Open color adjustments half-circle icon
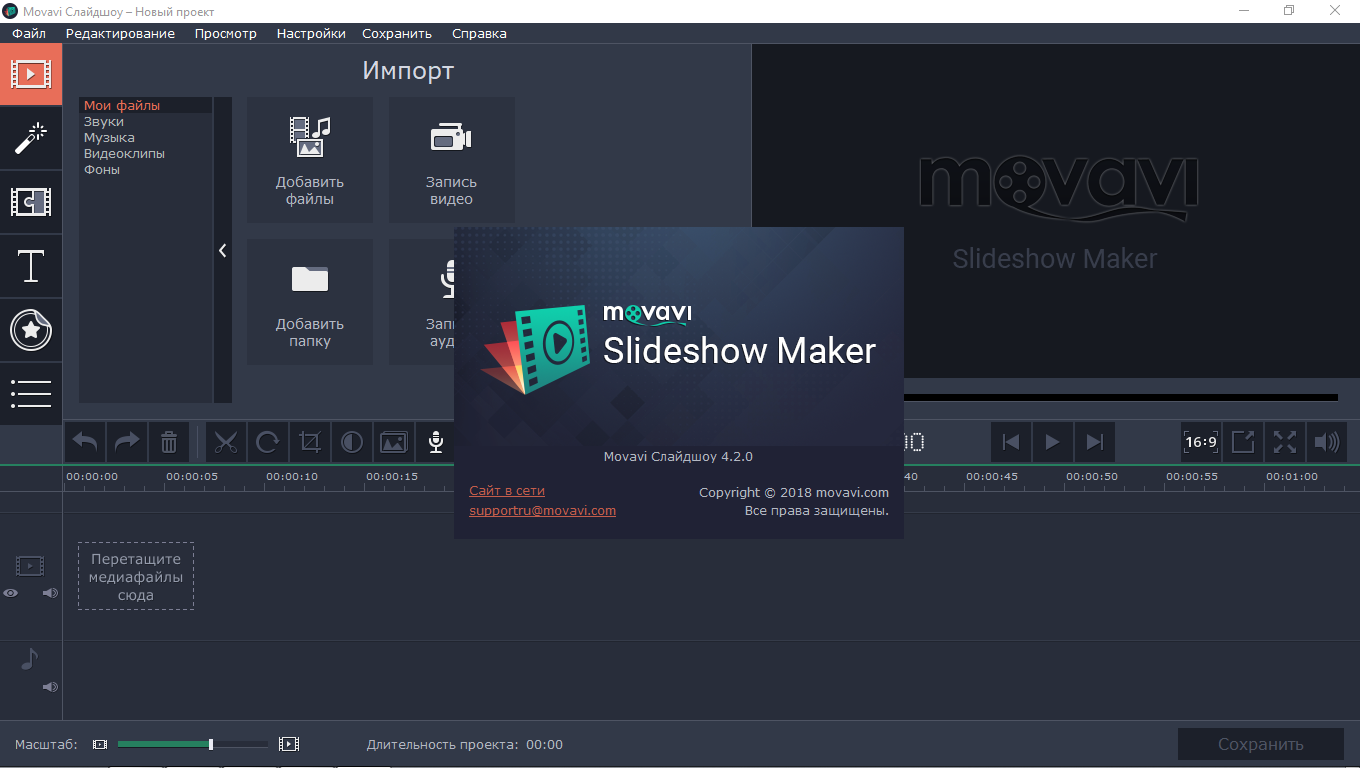 (x=352, y=442)
